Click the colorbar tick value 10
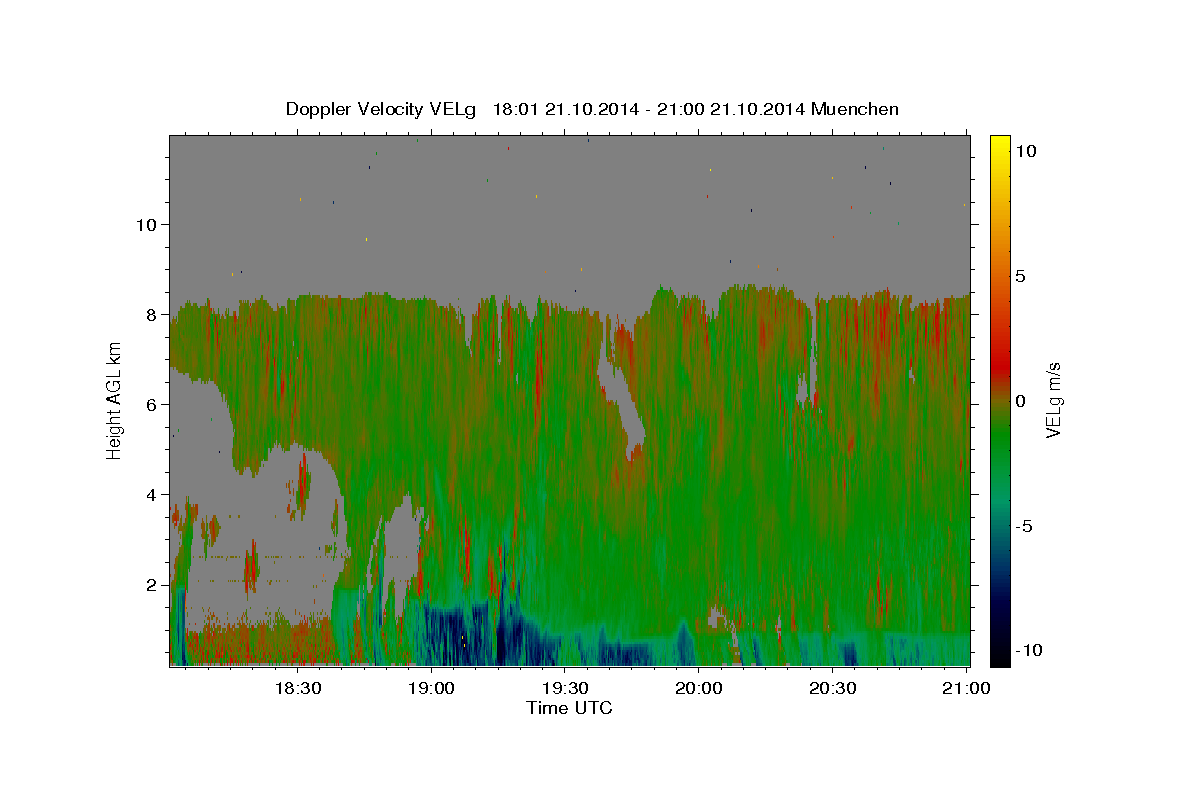Viewport: 1200px width, 800px height. click(x=1026, y=151)
